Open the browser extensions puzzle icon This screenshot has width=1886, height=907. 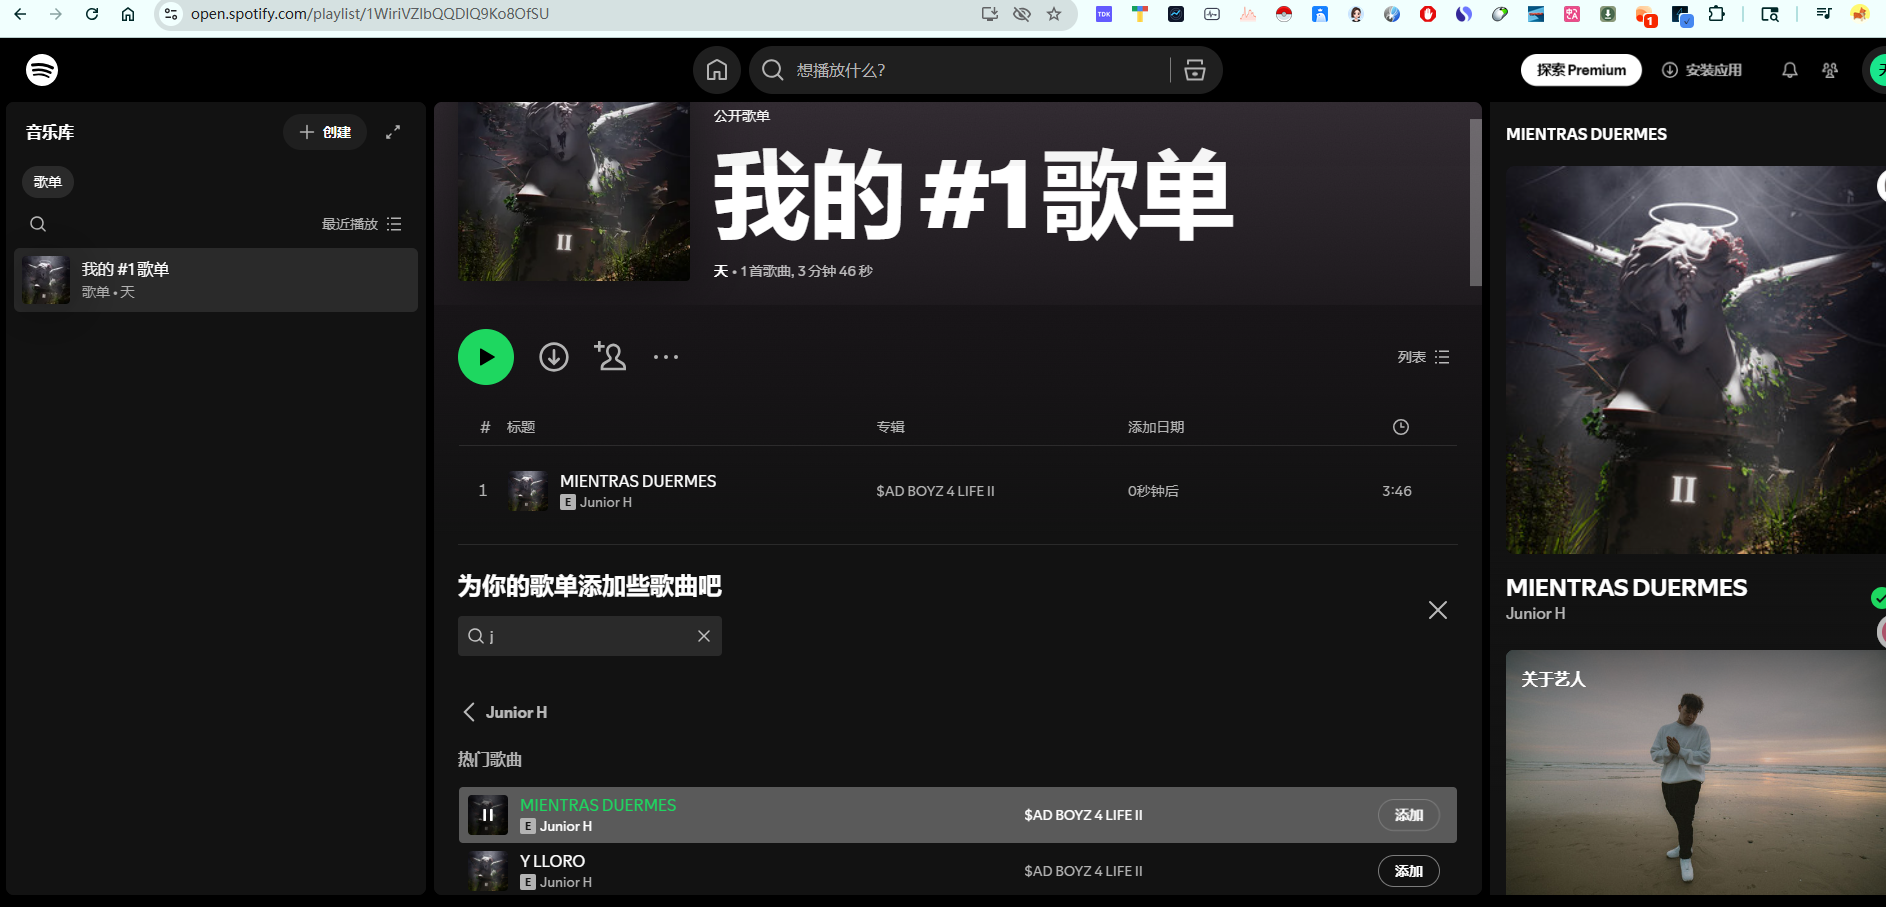pos(1717,14)
